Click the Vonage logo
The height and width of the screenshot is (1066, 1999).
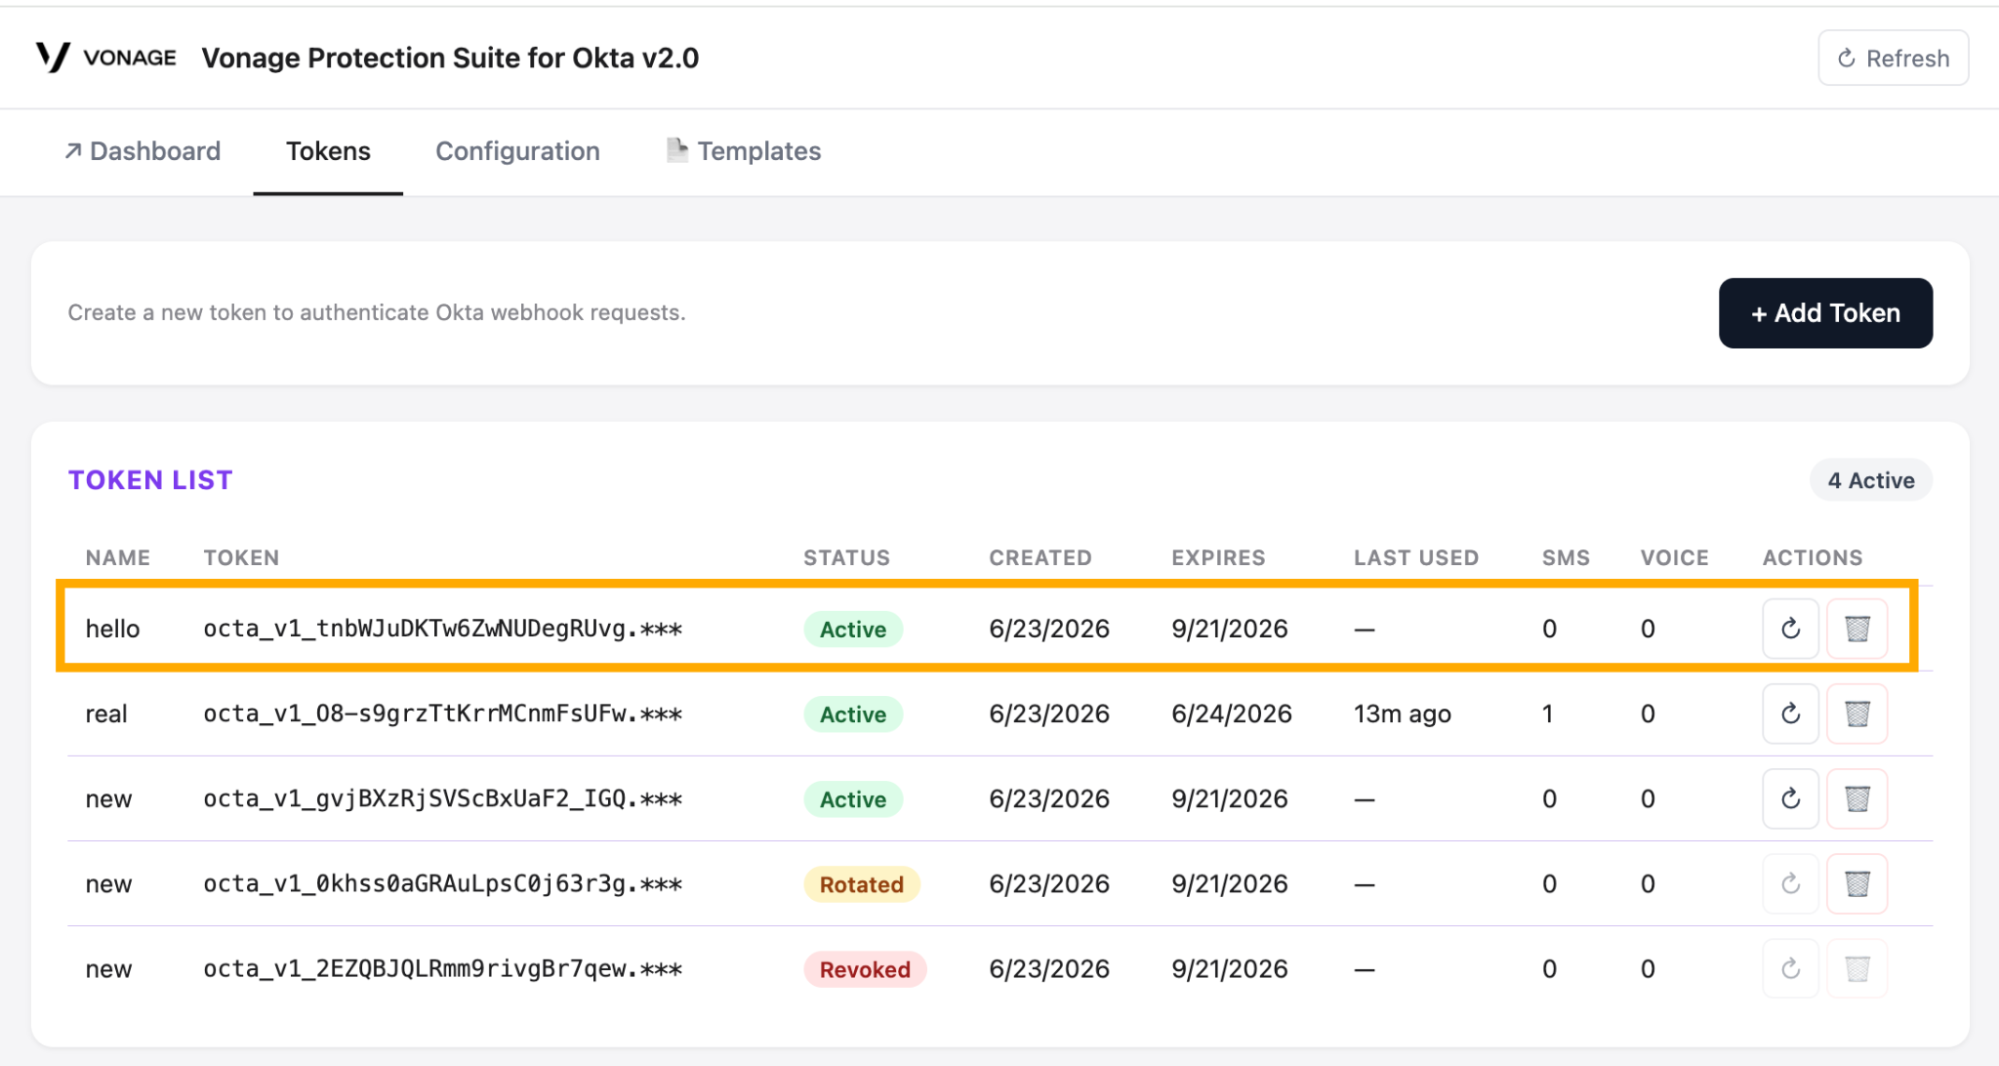[106, 57]
